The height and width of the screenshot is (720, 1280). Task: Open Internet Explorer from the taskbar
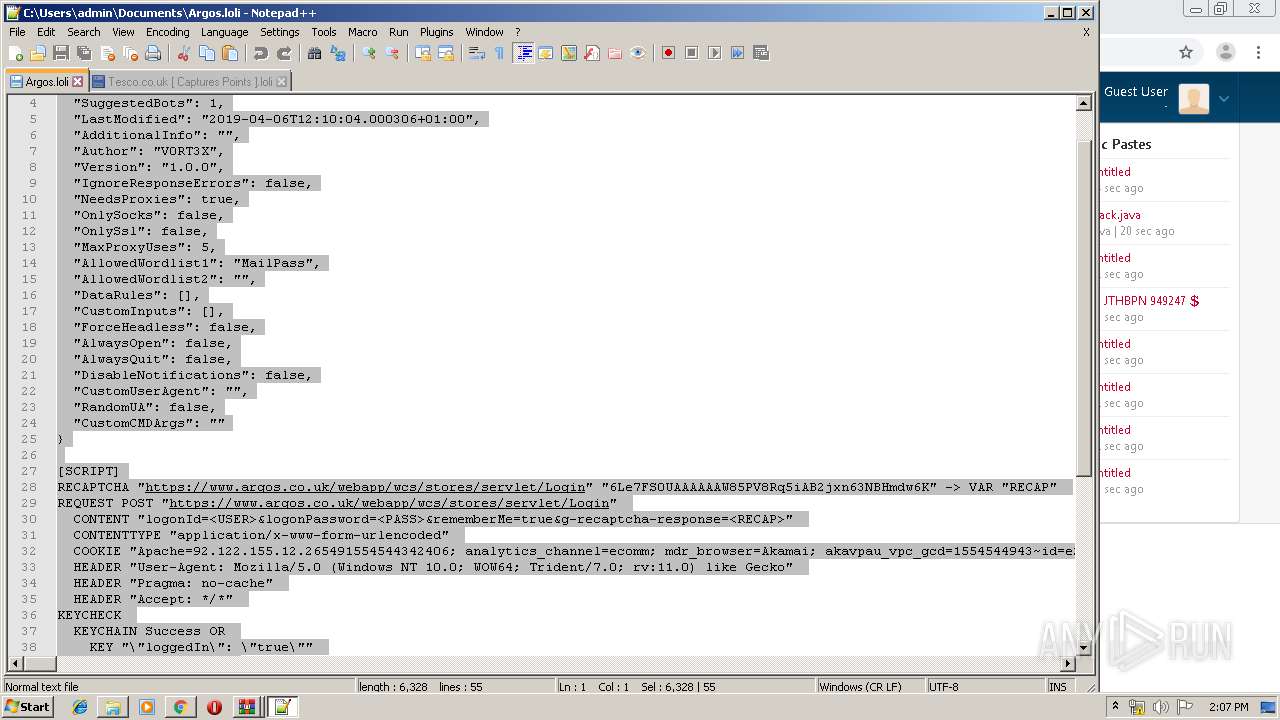pyautogui.click(x=80, y=707)
